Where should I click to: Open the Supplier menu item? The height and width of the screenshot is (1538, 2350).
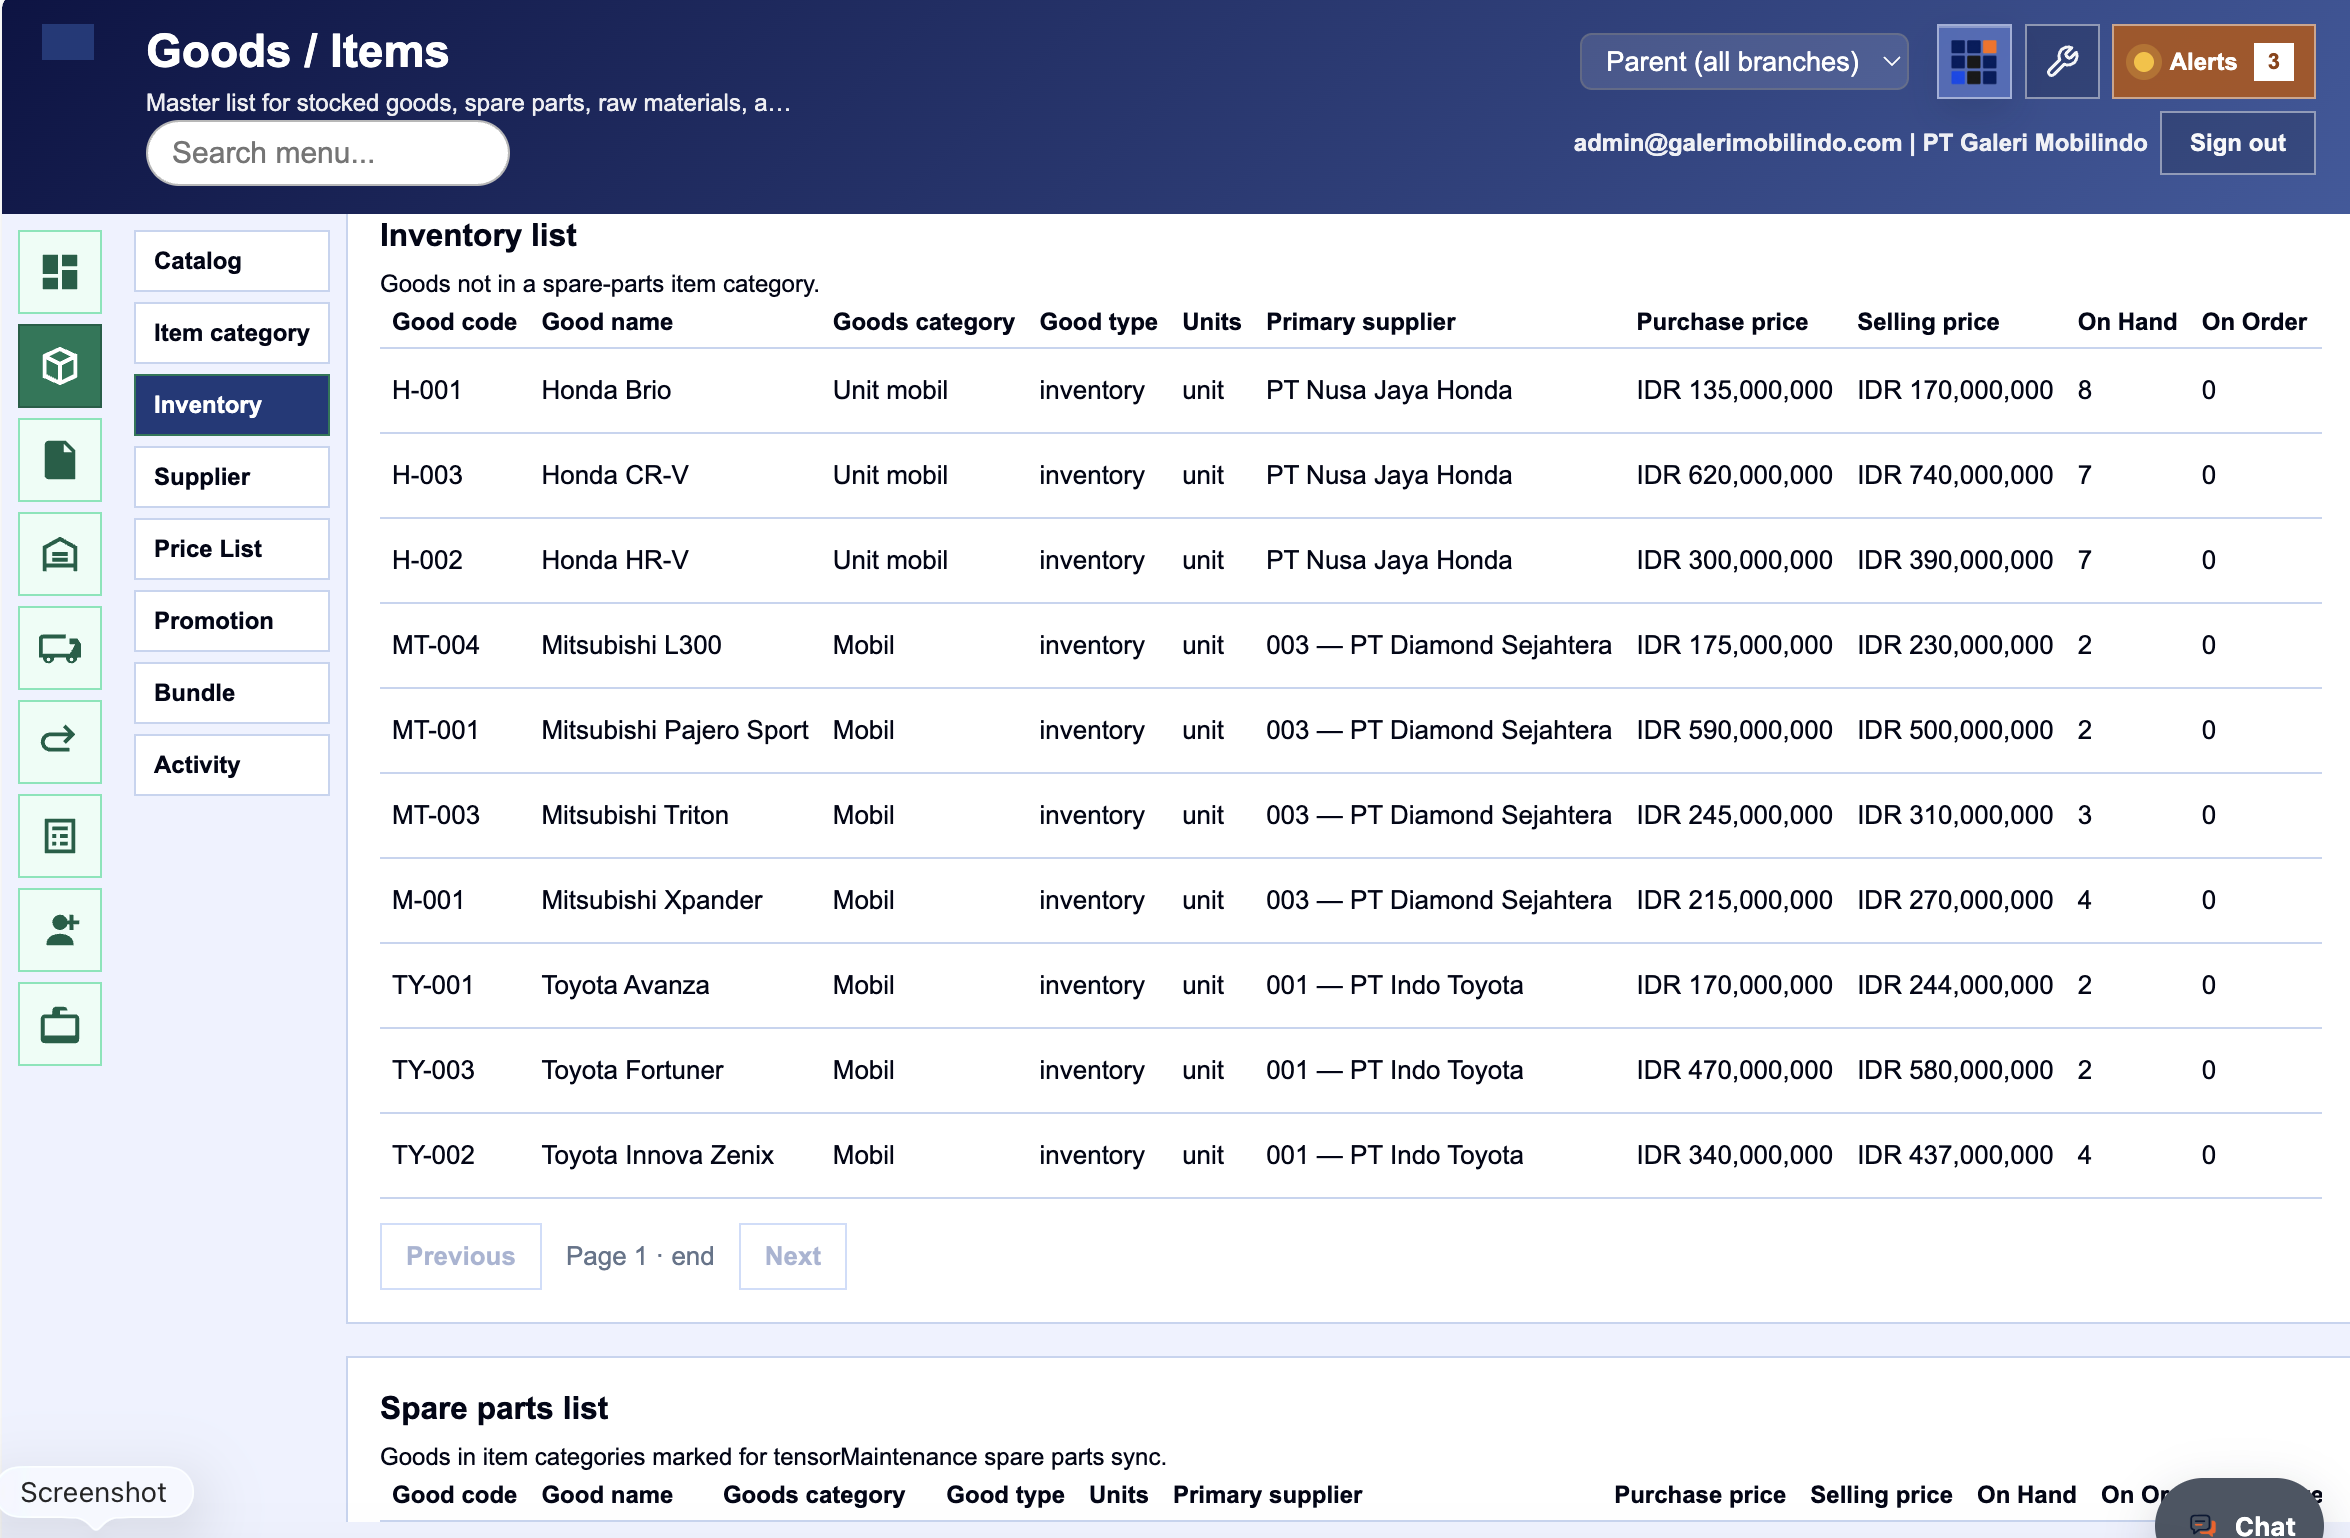coord(231,477)
